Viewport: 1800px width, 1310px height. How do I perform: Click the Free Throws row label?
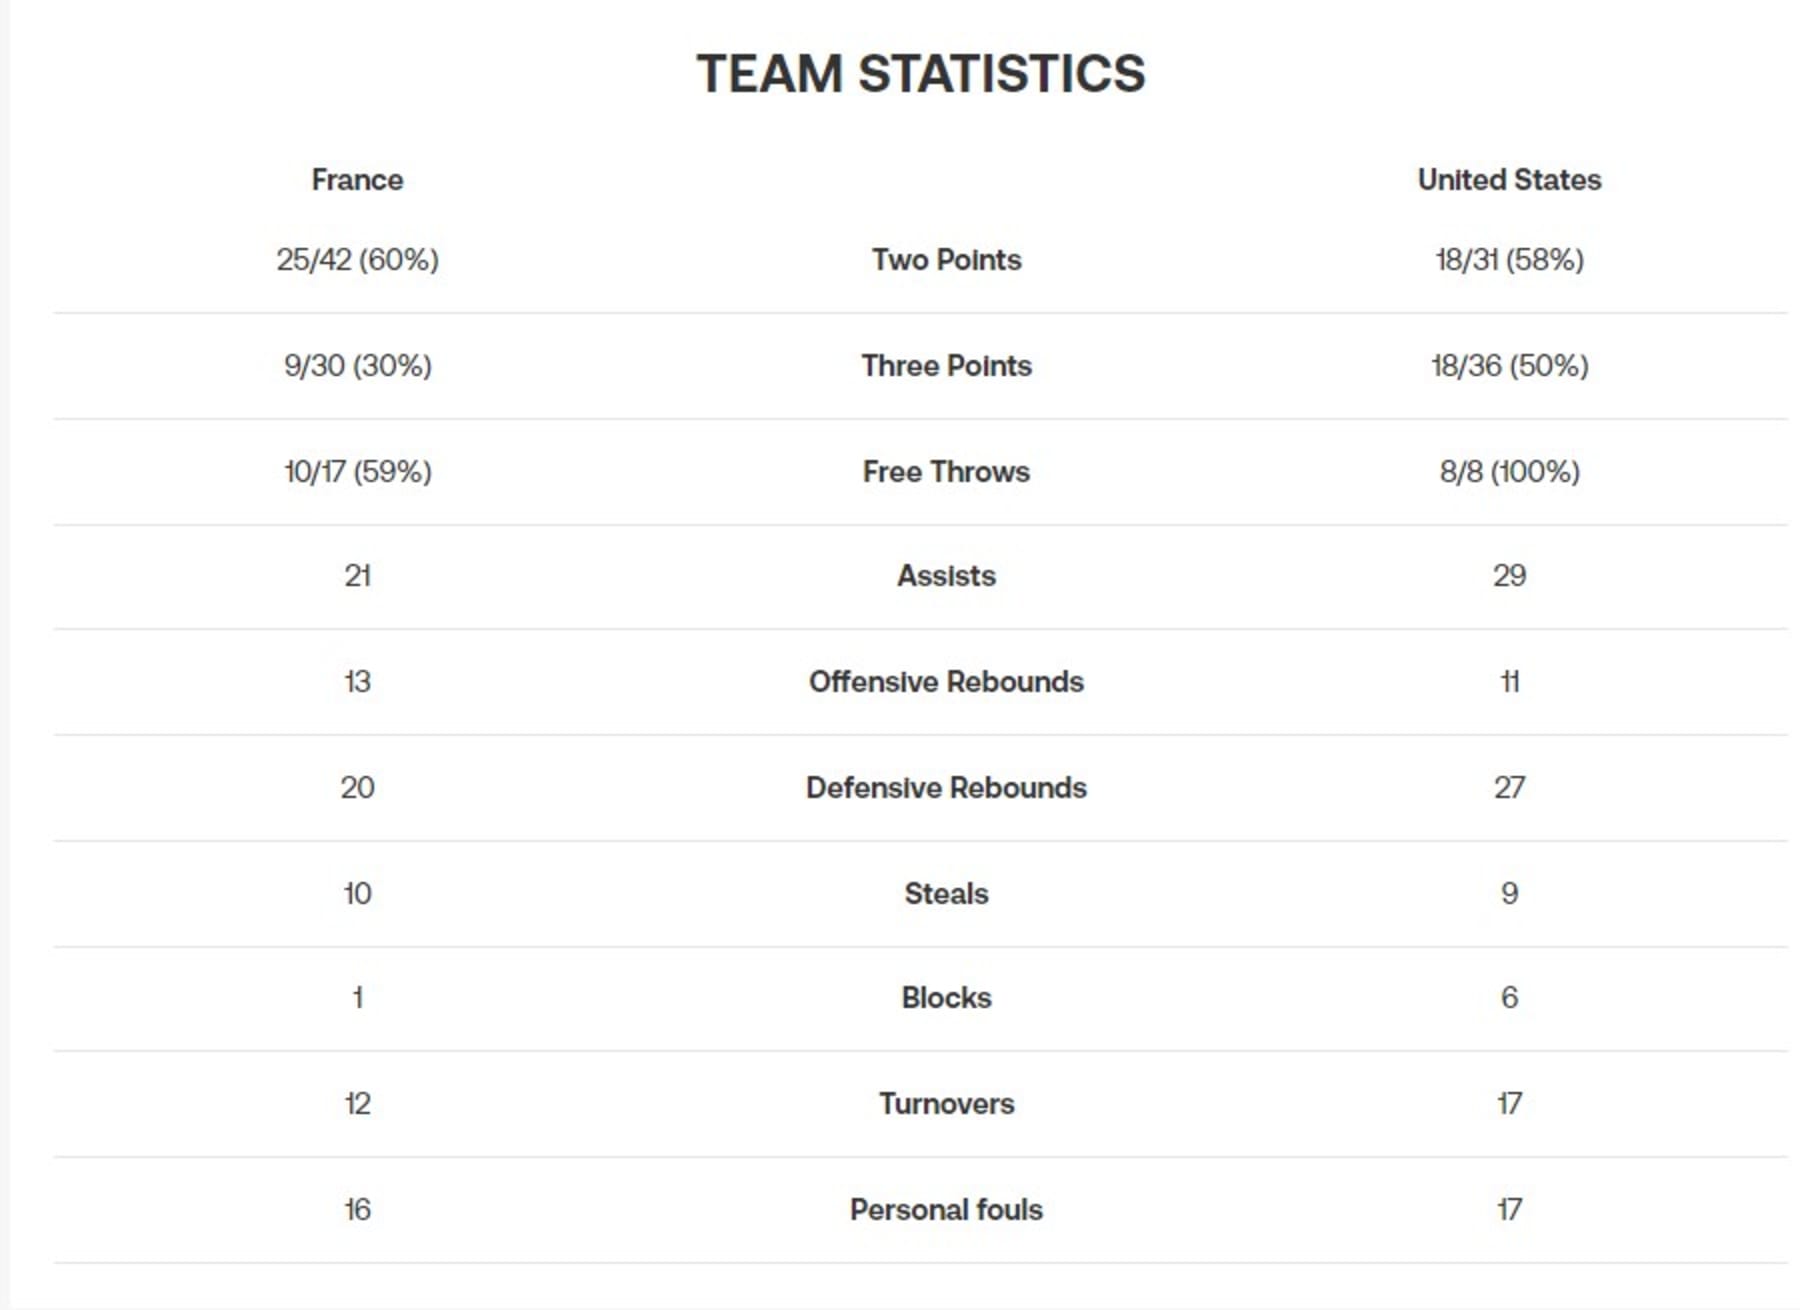pos(946,472)
